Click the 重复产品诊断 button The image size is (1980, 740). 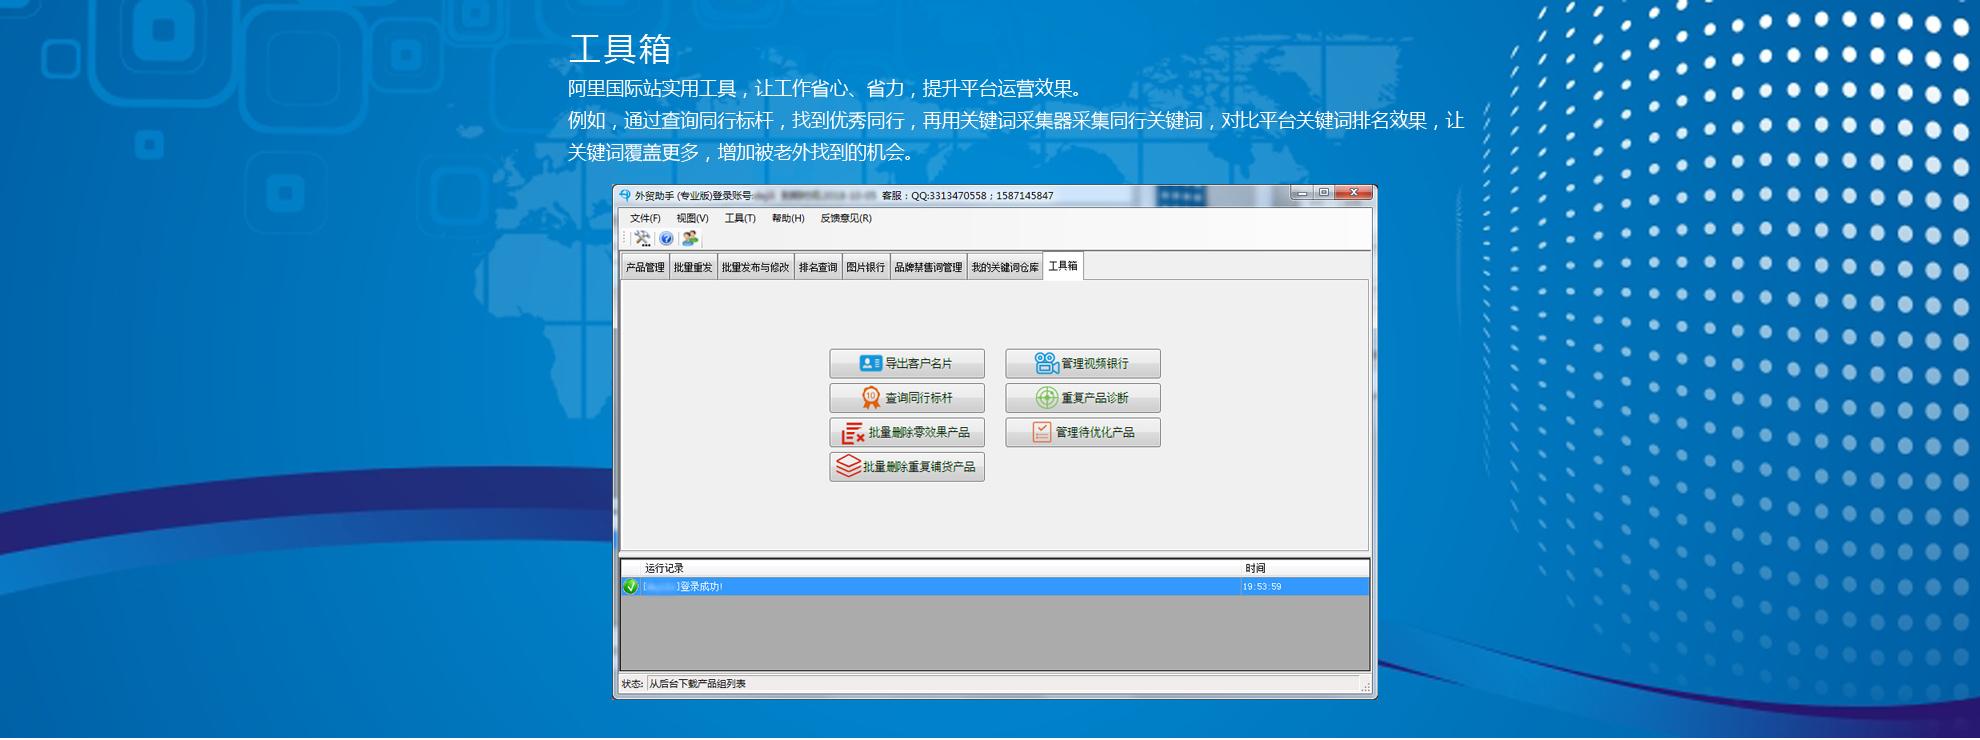1083,398
